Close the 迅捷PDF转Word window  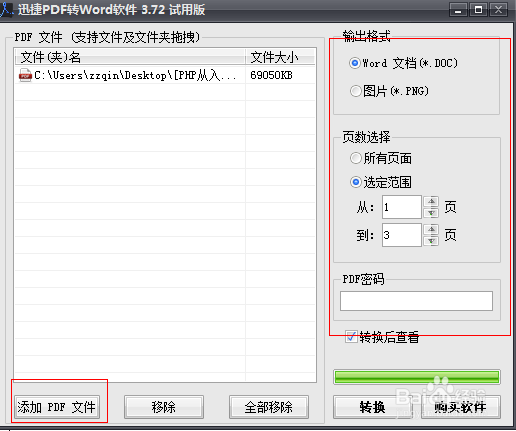pos(499,10)
